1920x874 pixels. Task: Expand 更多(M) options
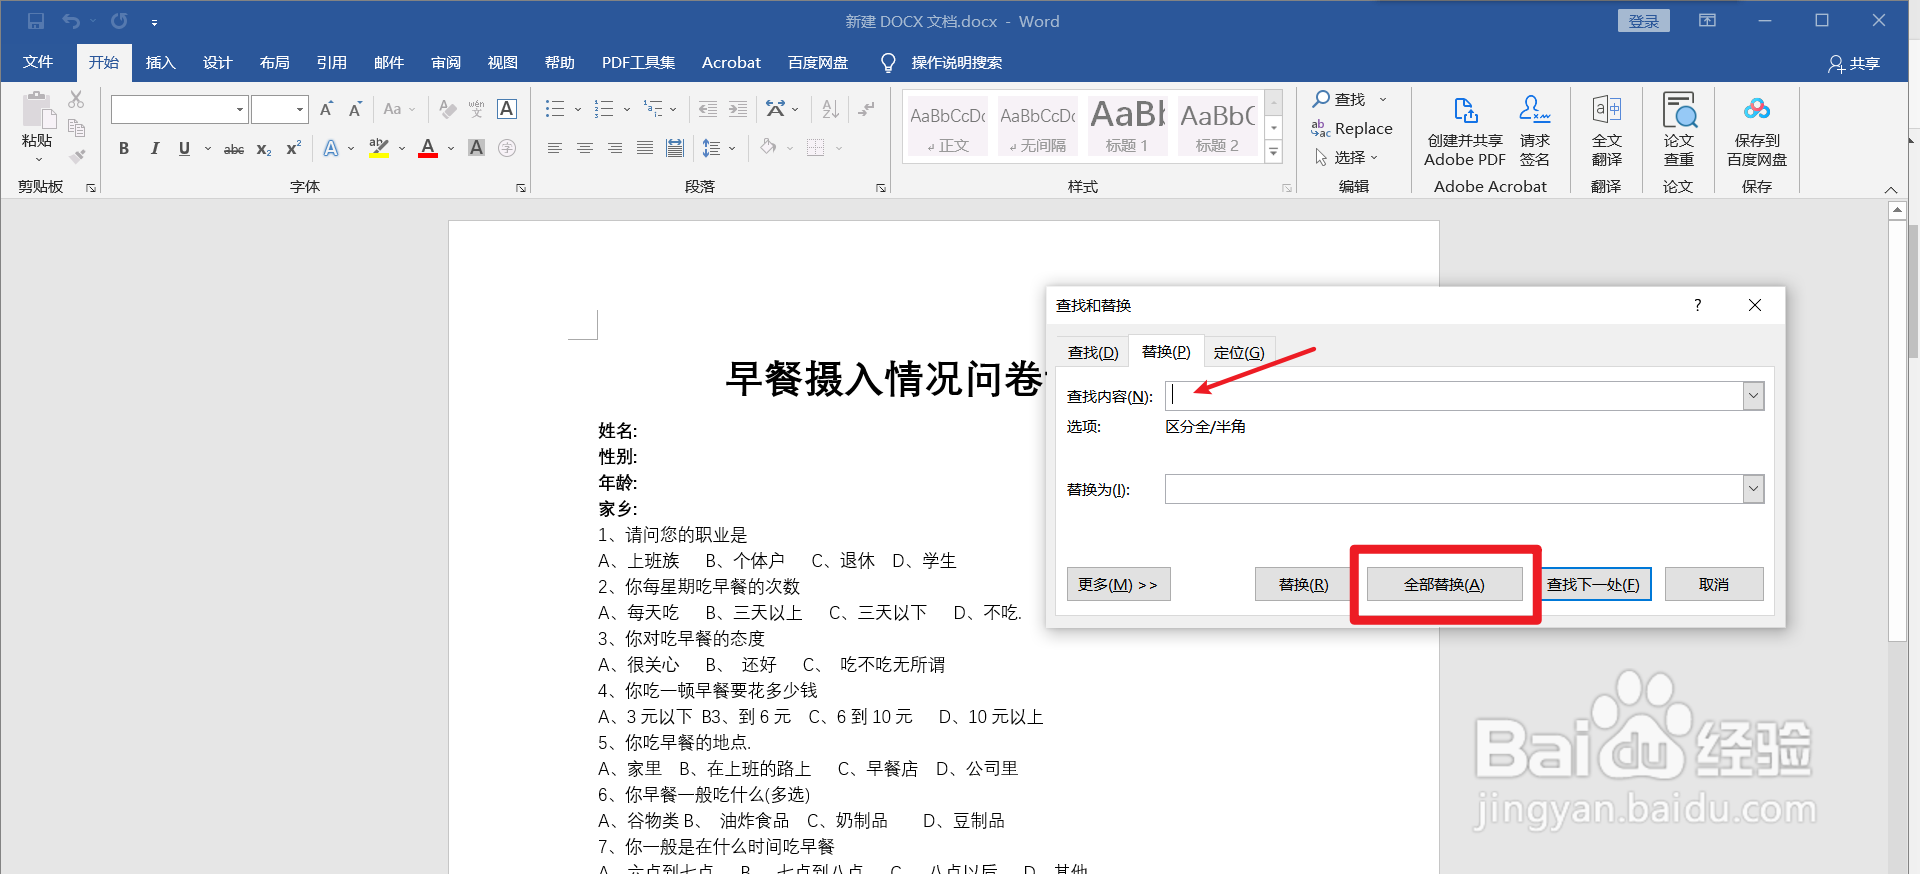pyautogui.click(x=1118, y=584)
